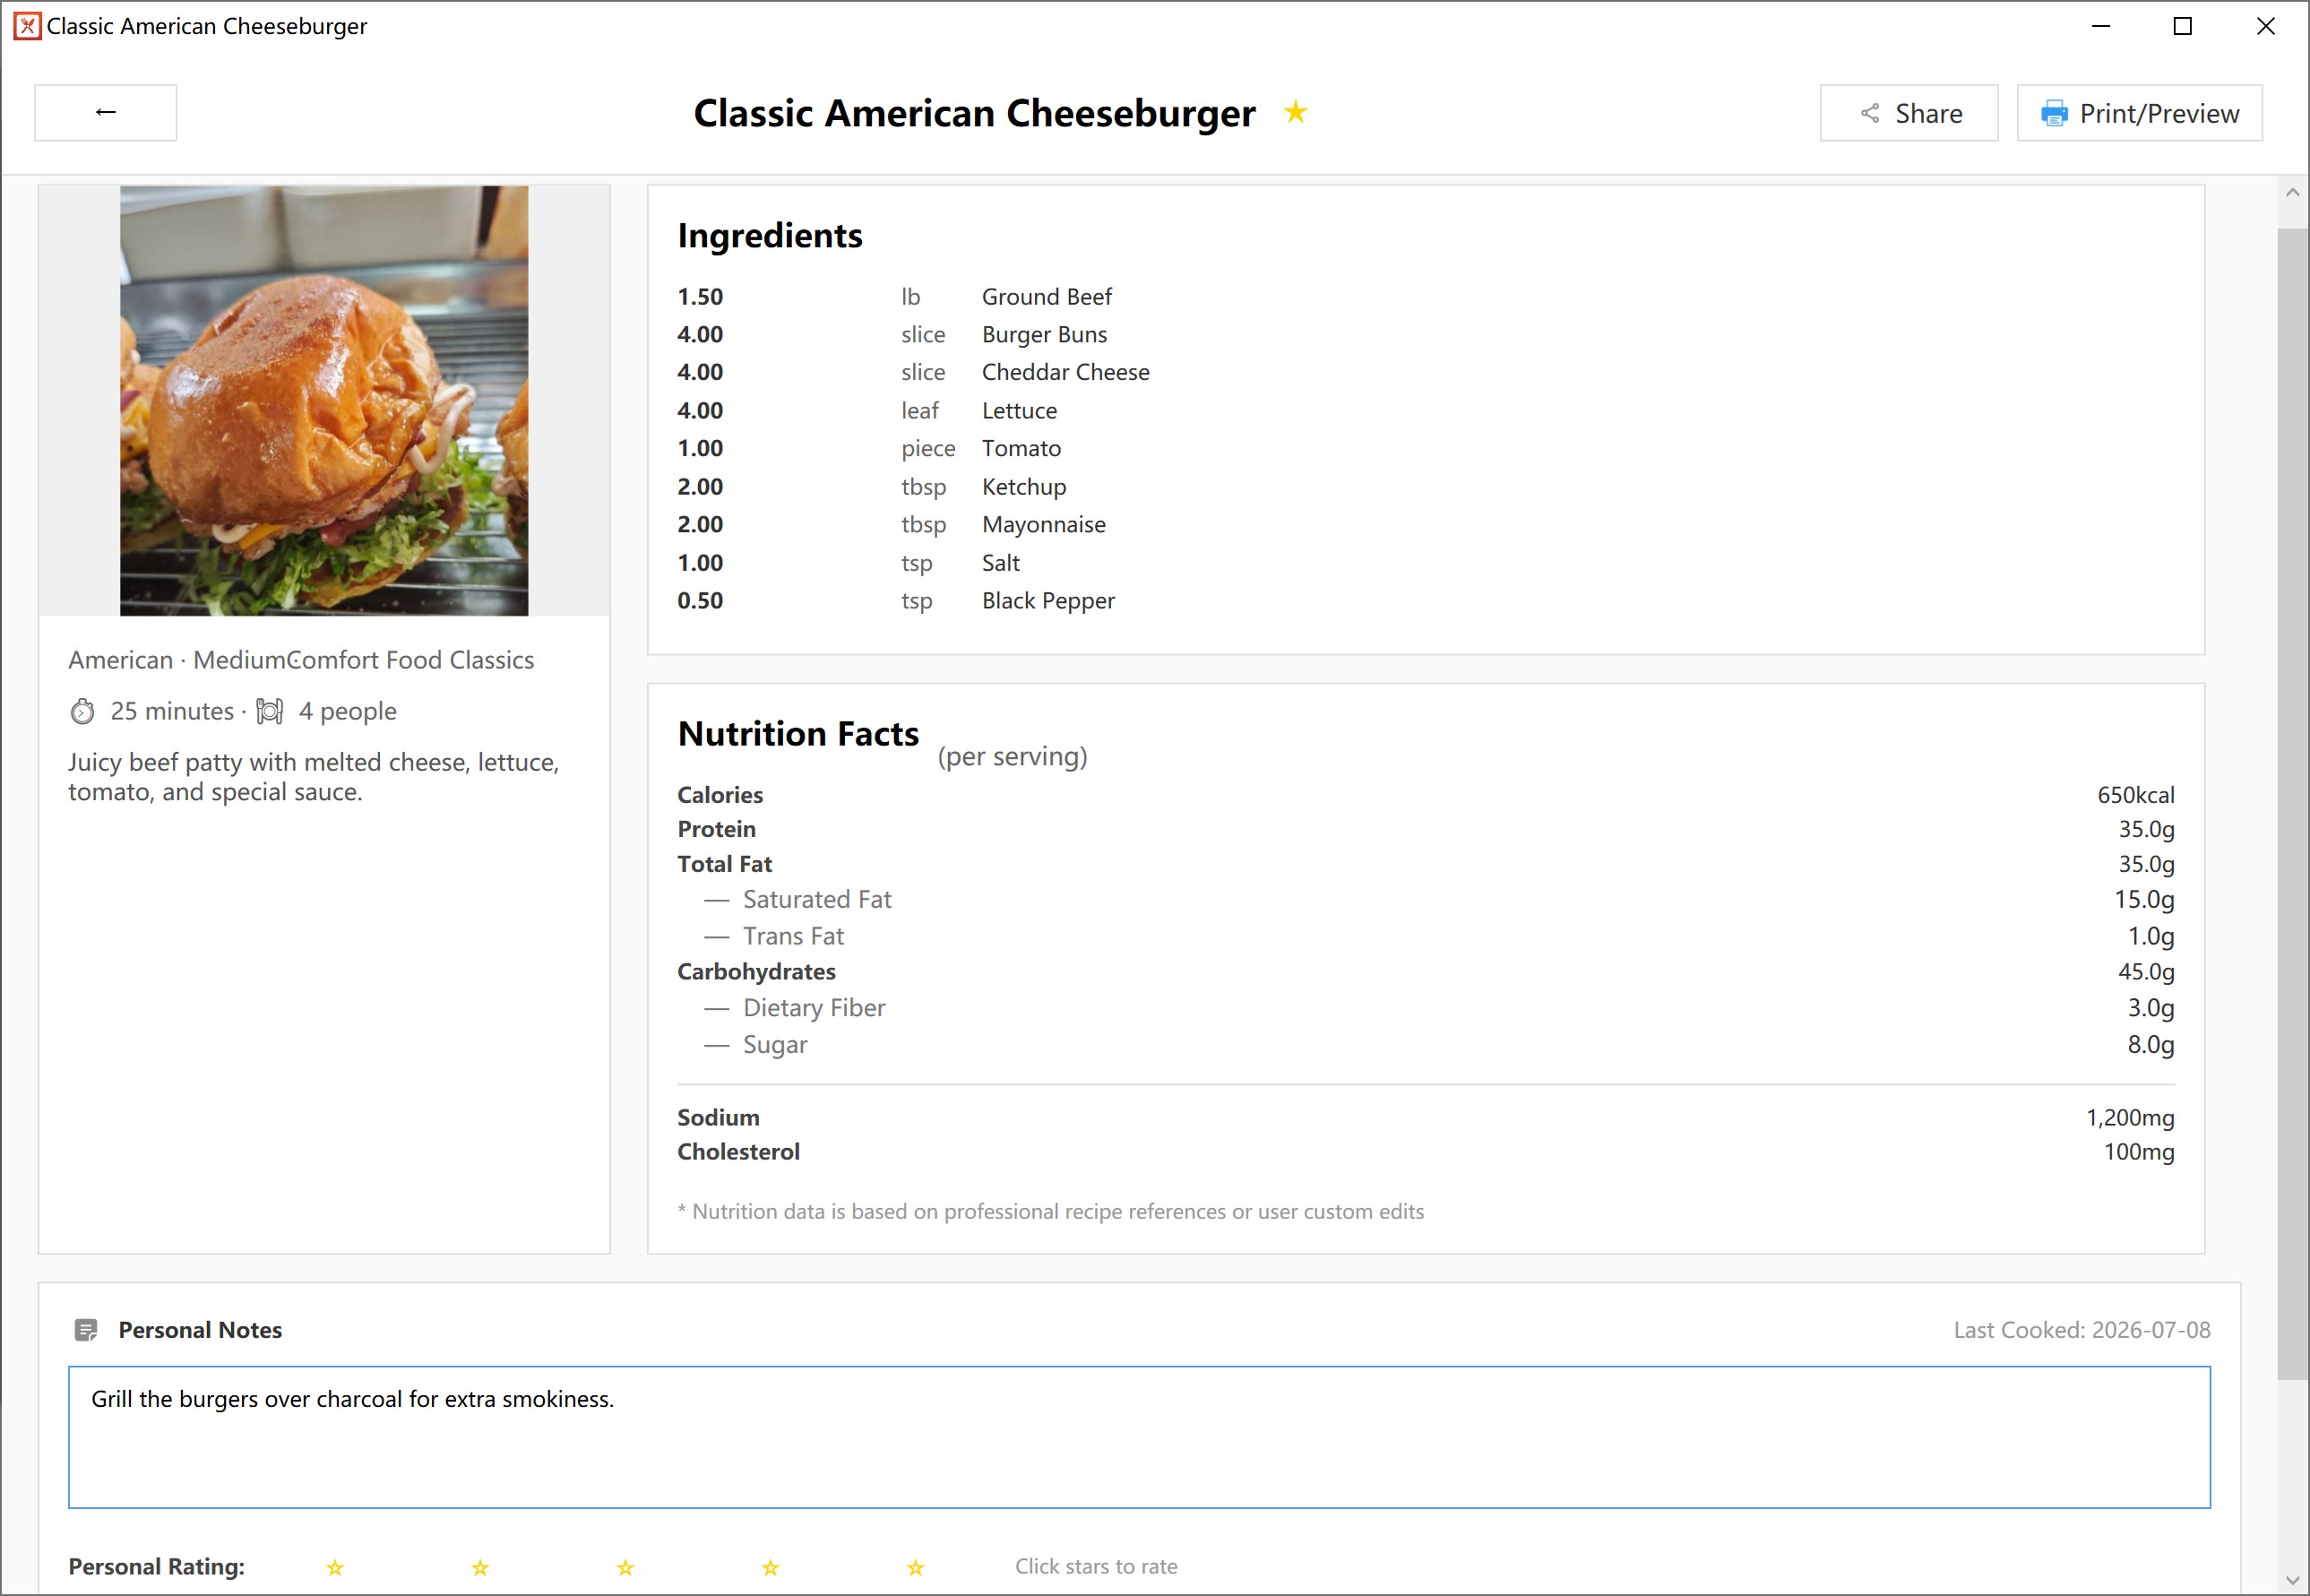Rate the recipe three stars
The height and width of the screenshot is (1596, 2310).
pos(625,1567)
